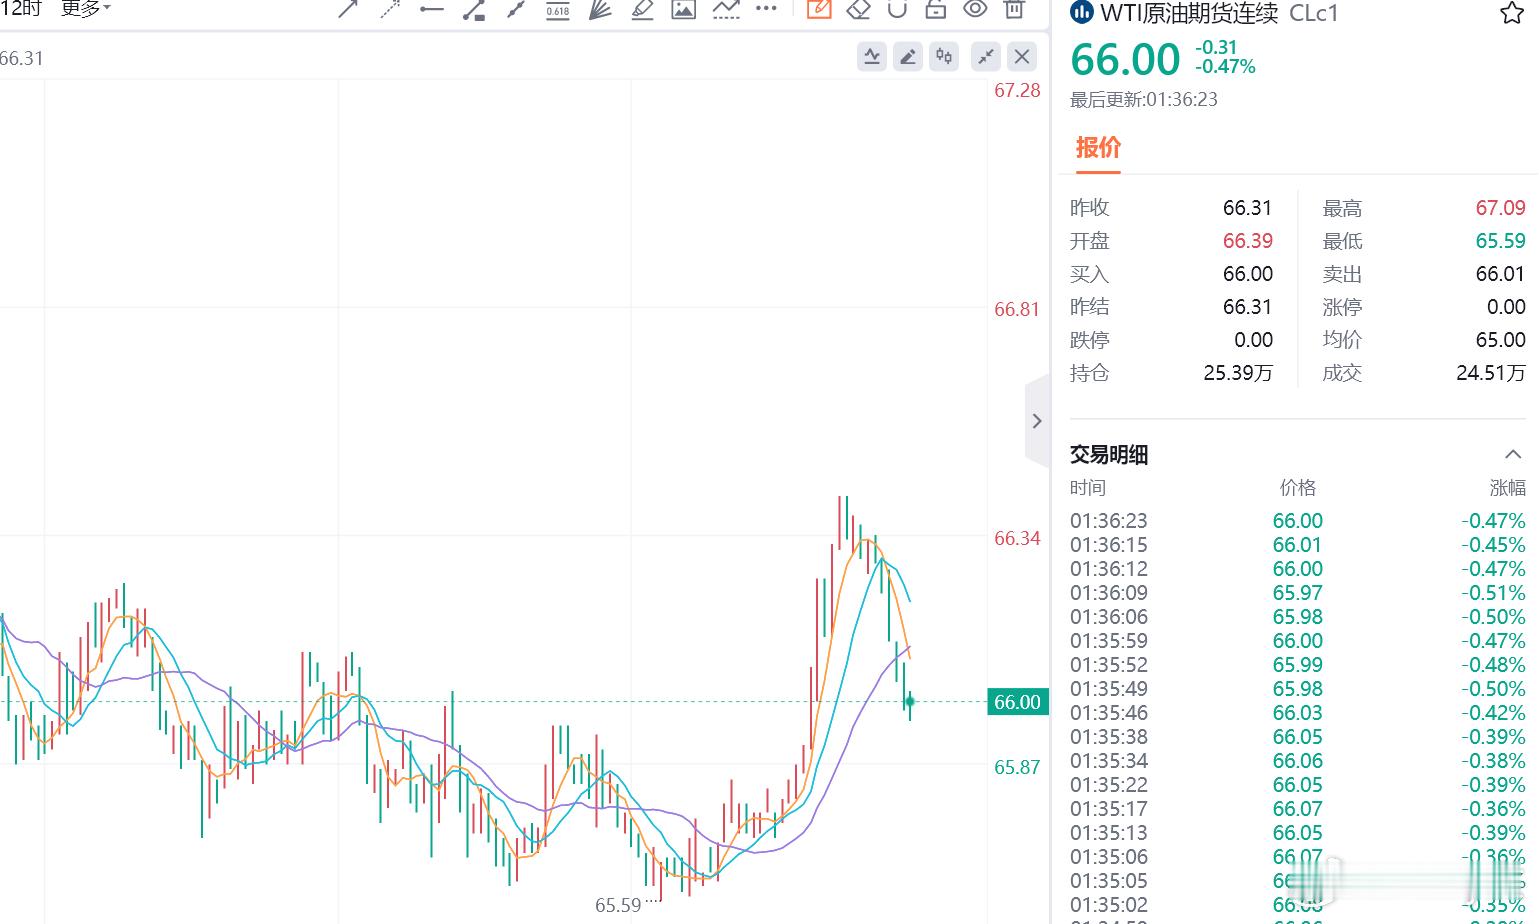This screenshot has width=1539, height=924.
Task: Click the 65.59 low marker on chart
Action: [x=618, y=905]
